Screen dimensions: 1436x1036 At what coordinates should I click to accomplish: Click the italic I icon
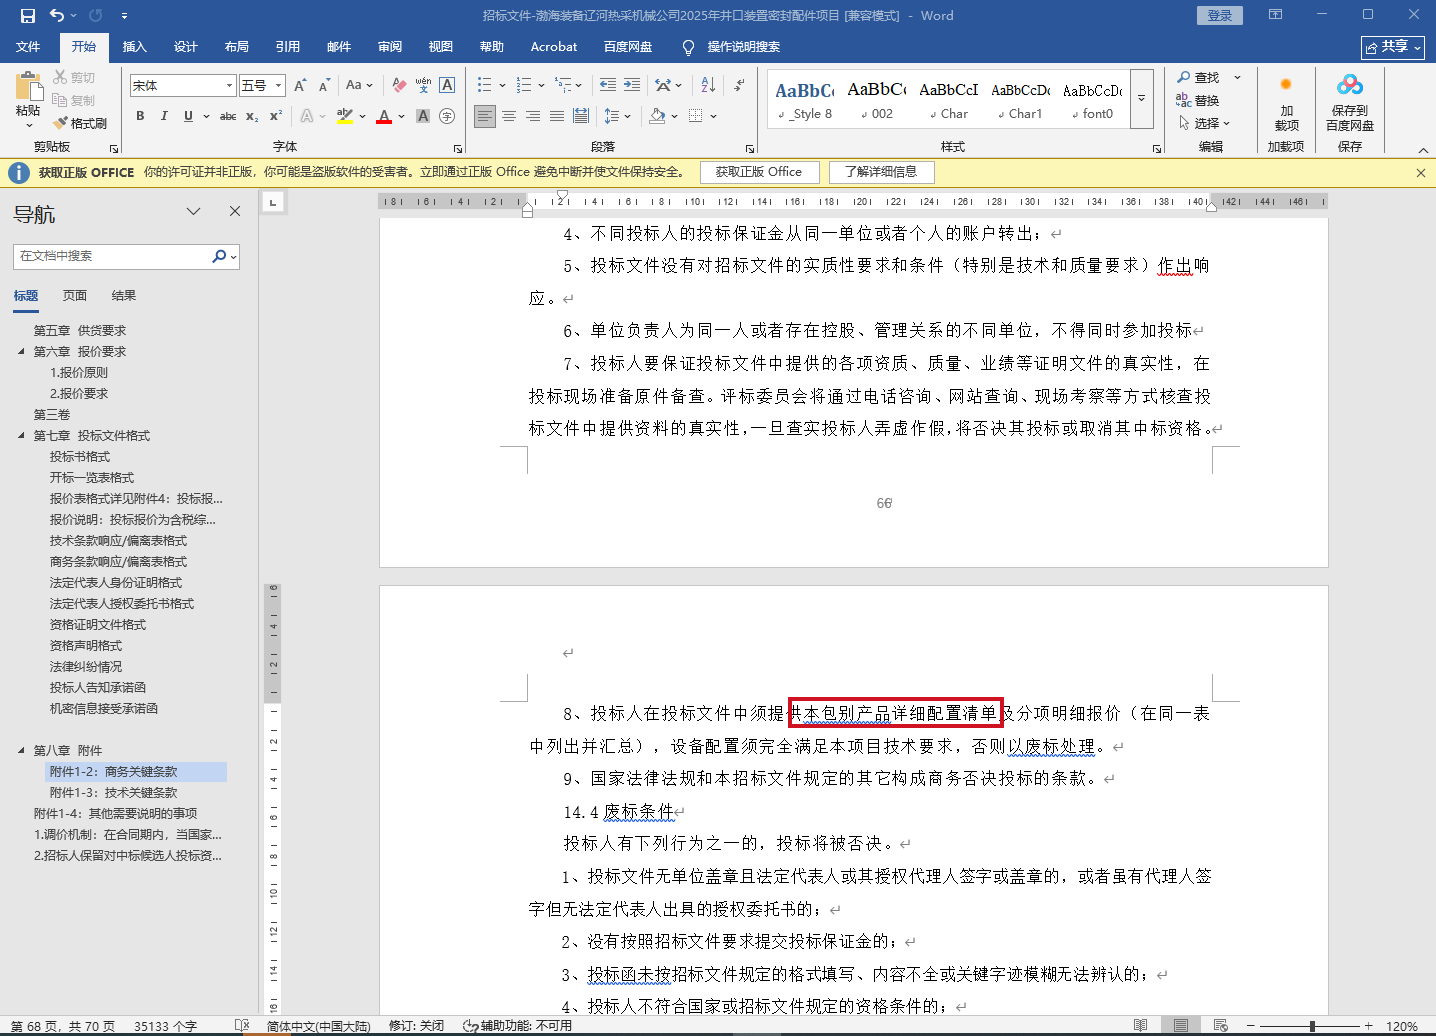click(164, 116)
